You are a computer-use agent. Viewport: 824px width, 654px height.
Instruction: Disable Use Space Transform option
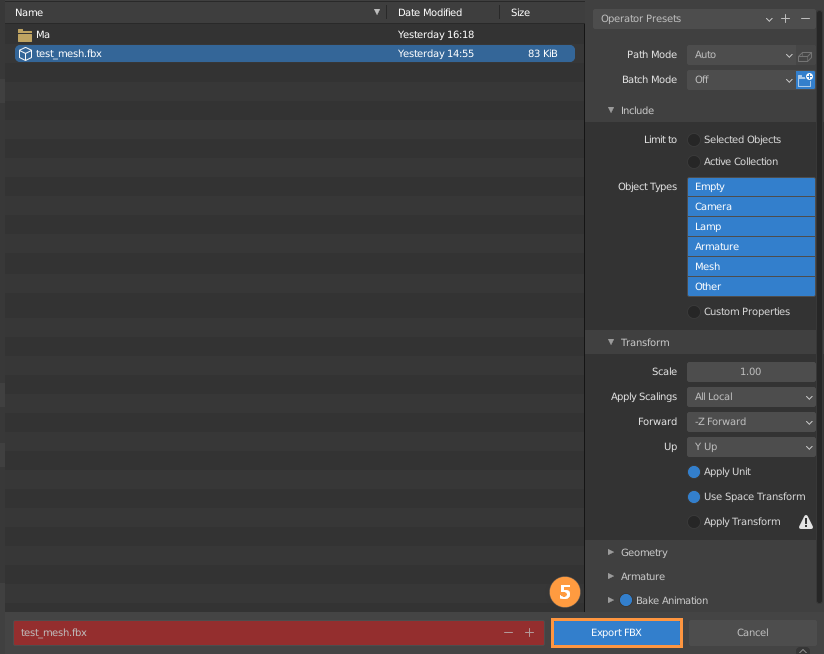(694, 497)
